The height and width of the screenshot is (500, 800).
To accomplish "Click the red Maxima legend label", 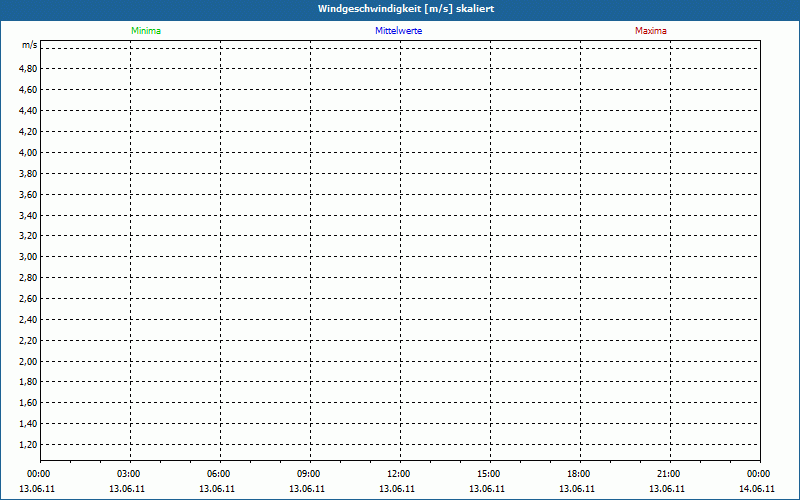I will pos(651,31).
